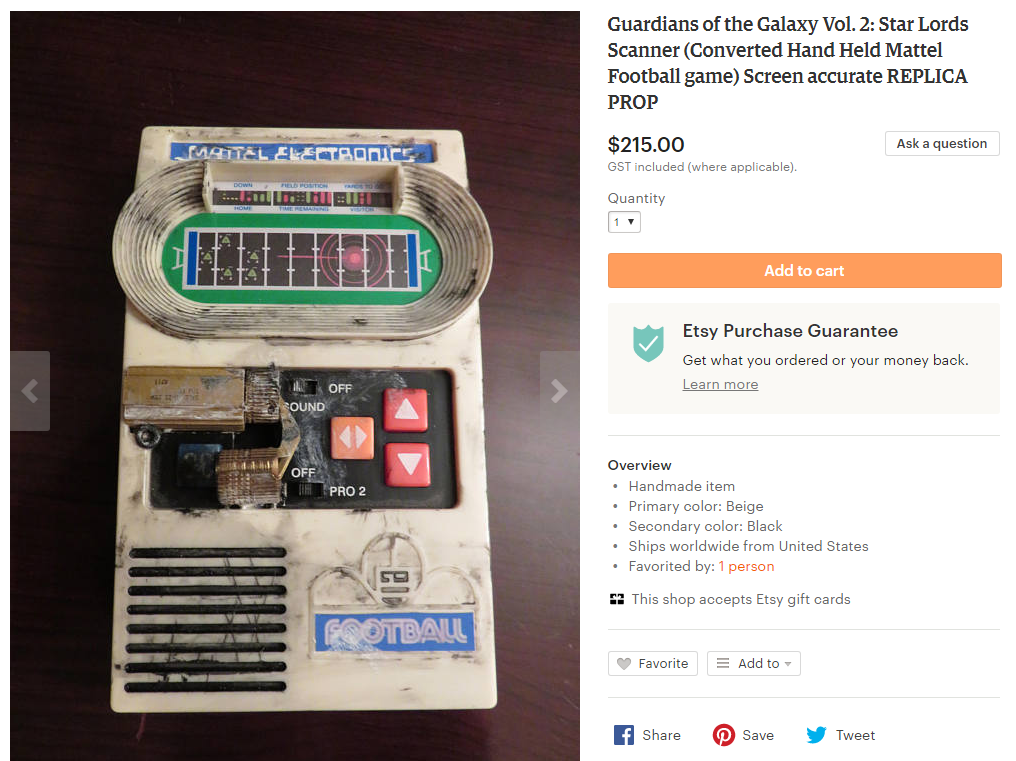Show the previous product photo arrow
The image size is (1016, 761).
coord(30,391)
